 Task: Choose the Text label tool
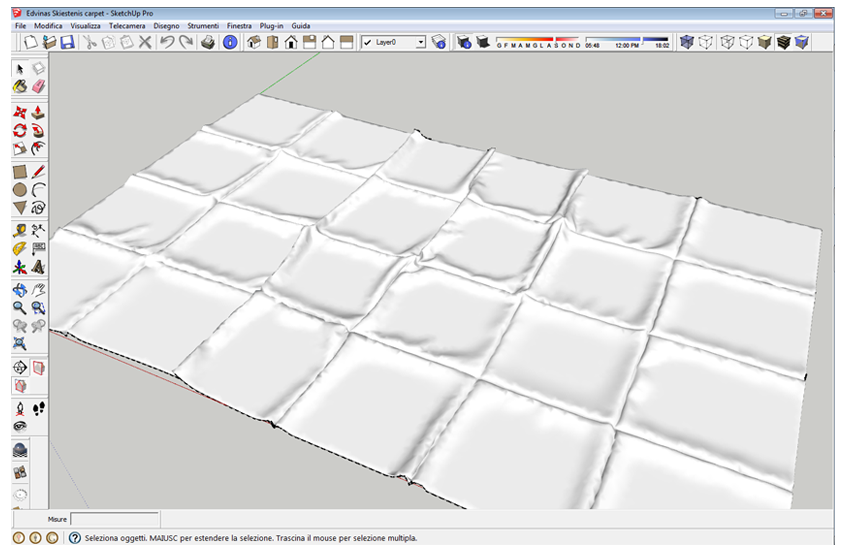(38, 249)
